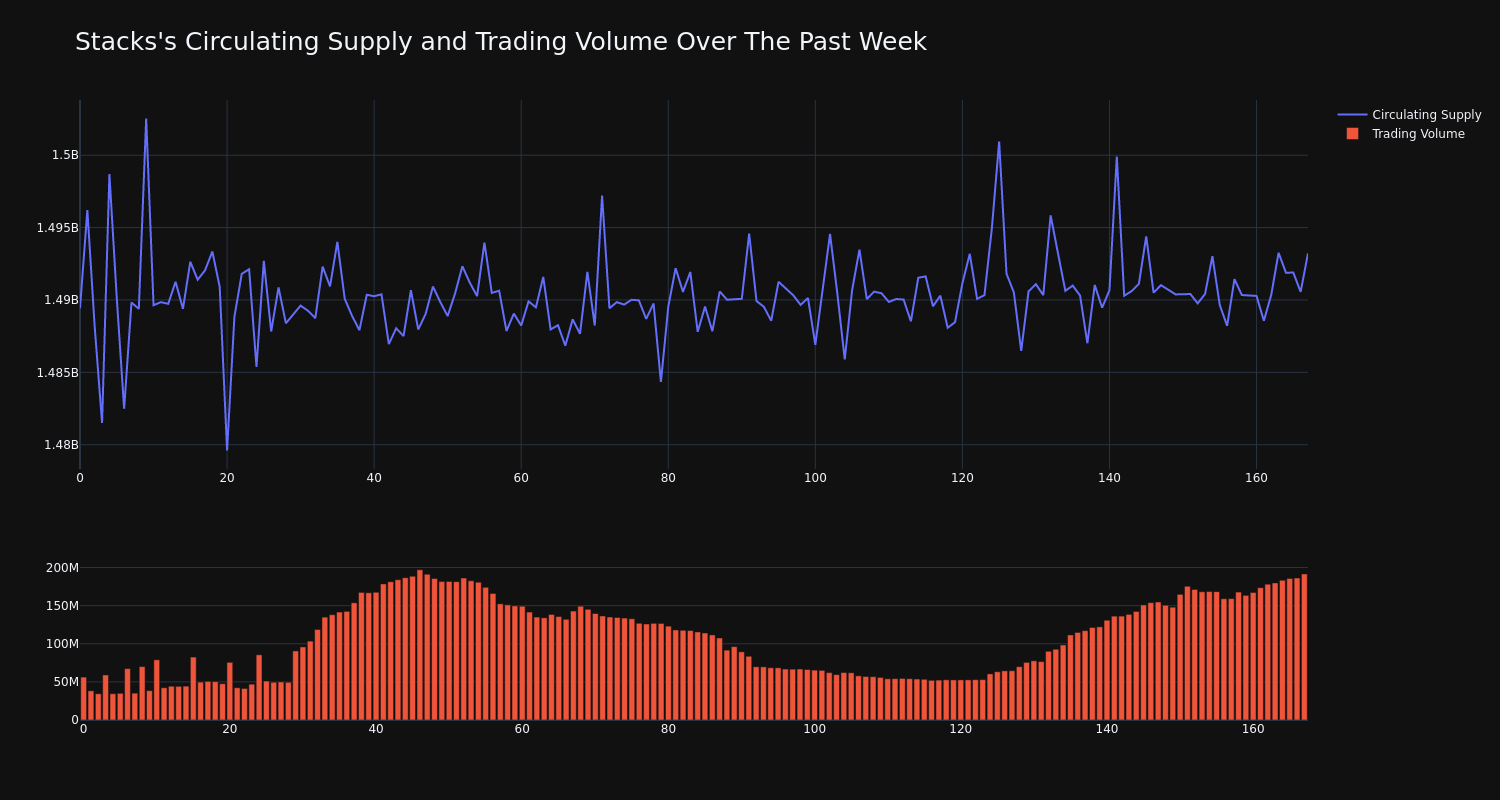The width and height of the screenshot is (1500, 800).
Task: Click x-axis label 160 on supply chart
Action: pos(1256,478)
